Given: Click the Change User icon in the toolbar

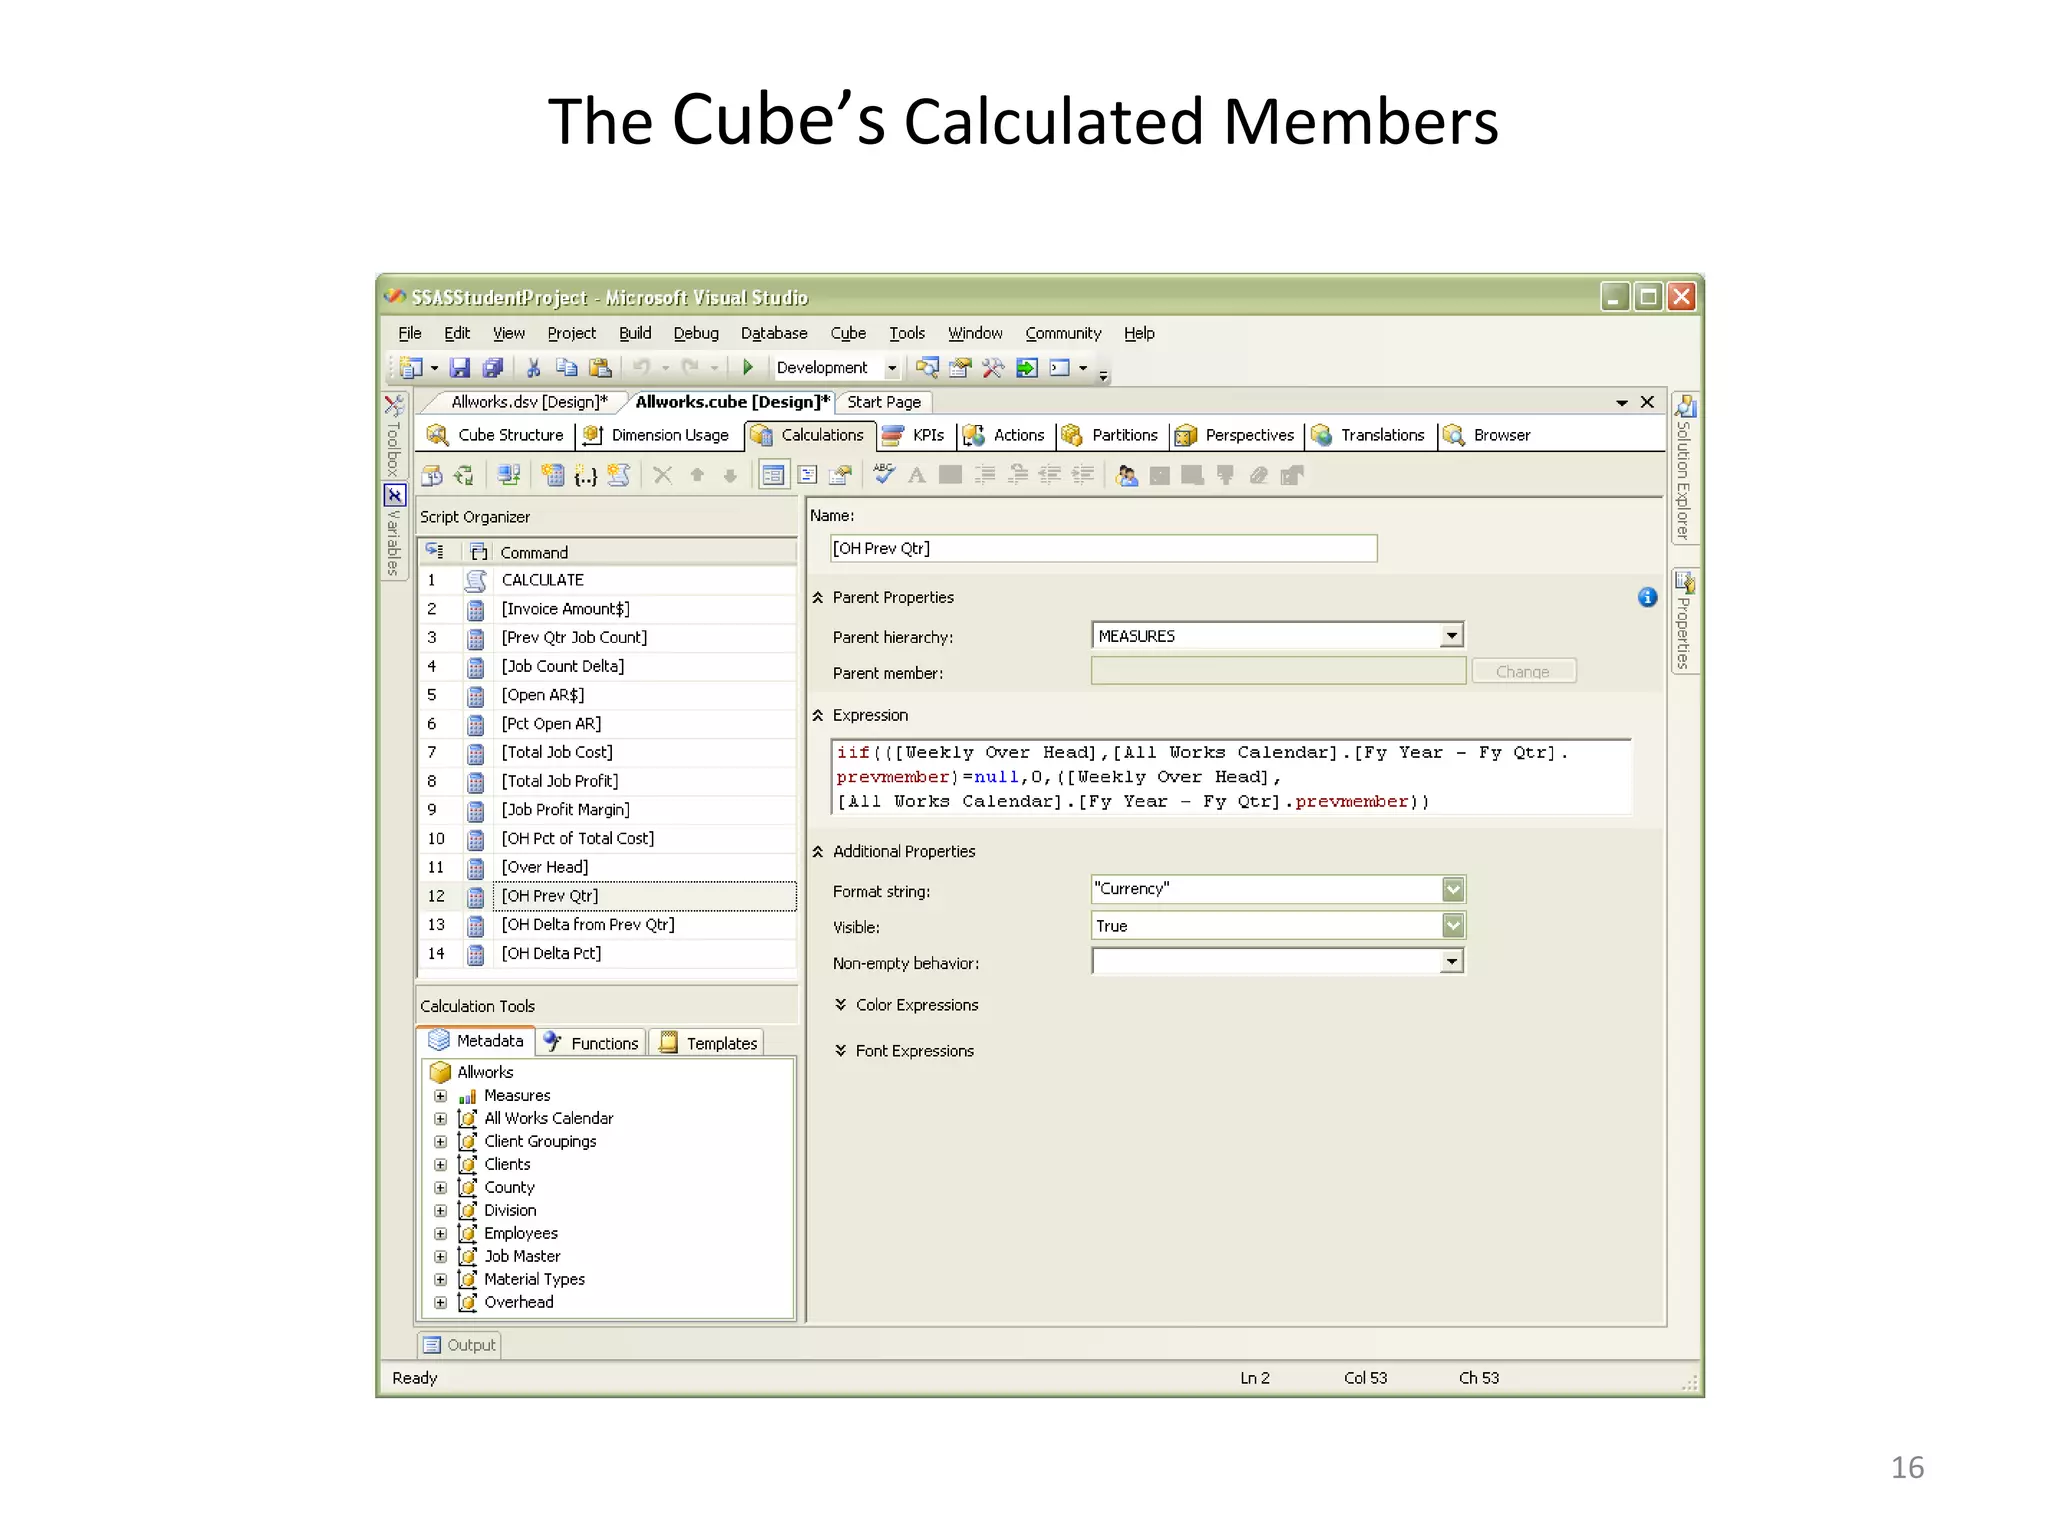Looking at the screenshot, I should (1127, 476).
